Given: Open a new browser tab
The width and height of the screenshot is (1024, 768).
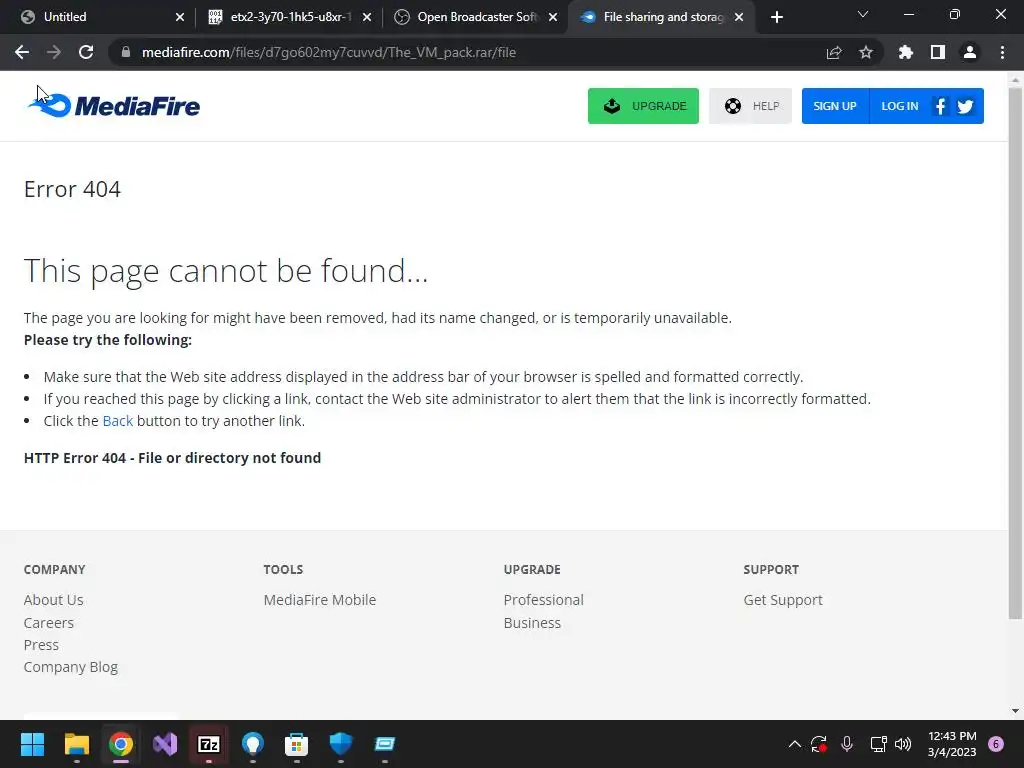Looking at the screenshot, I should click(x=776, y=17).
